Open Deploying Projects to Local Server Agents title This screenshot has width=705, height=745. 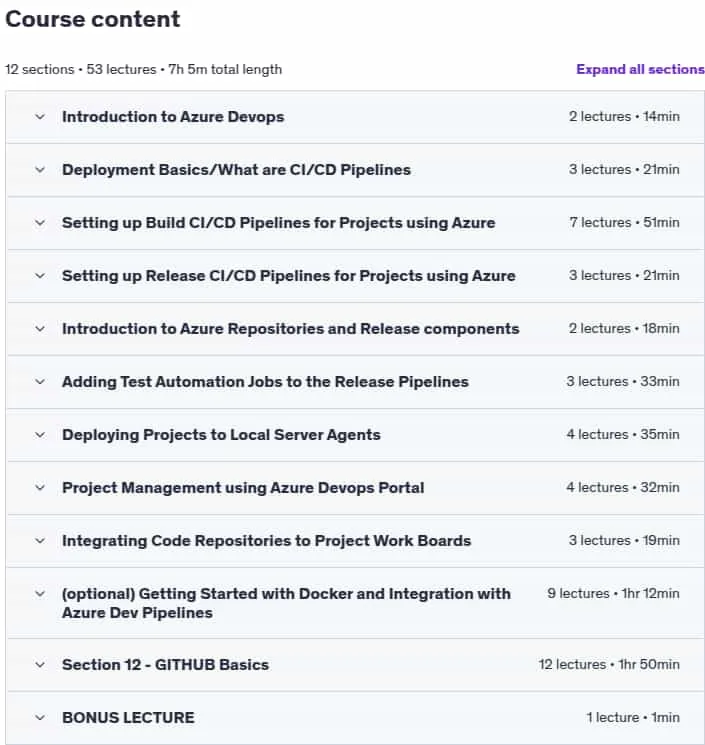pos(221,435)
